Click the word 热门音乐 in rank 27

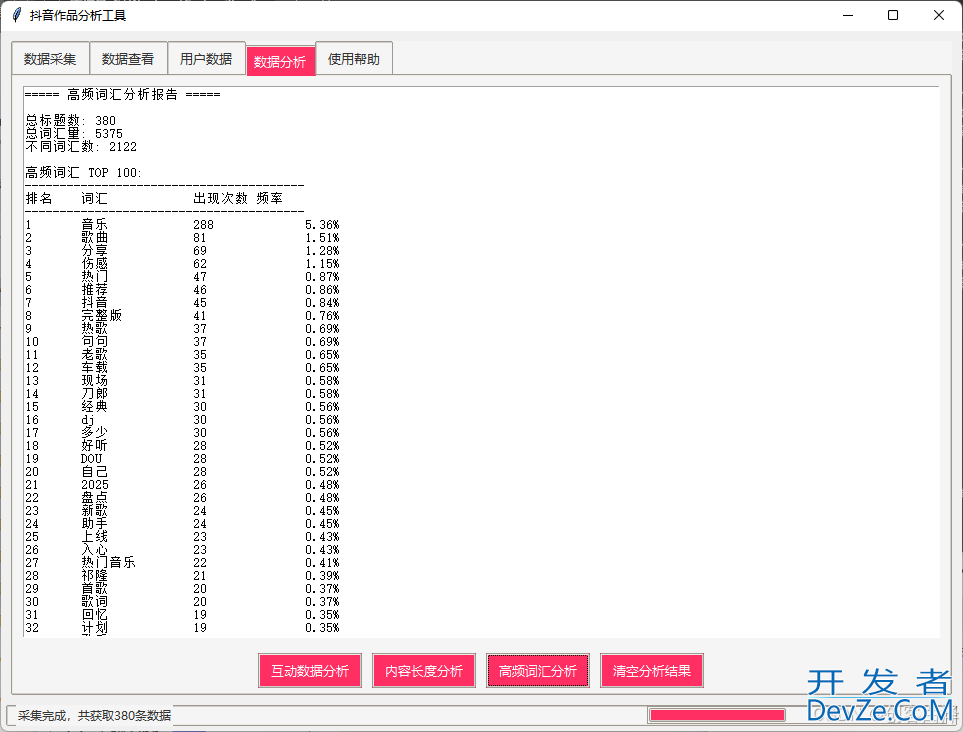(108, 563)
